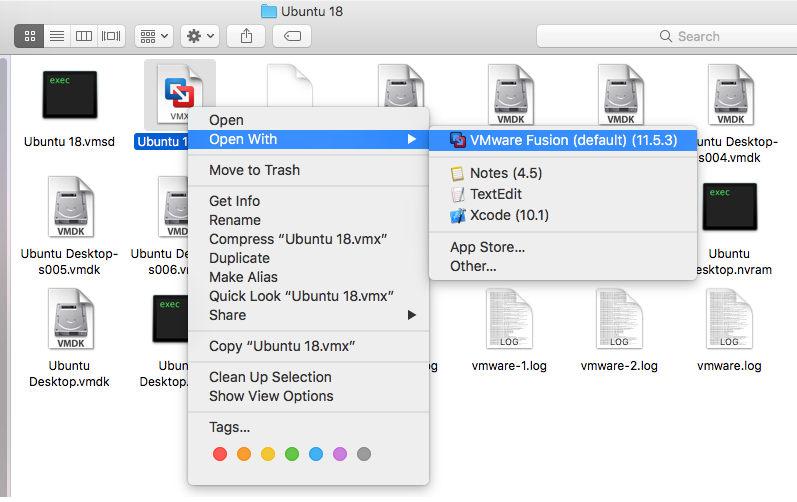Choose Duplicate in context menu
This screenshot has width=797, height=502.
pyautogui.click(x=308, y=258)
